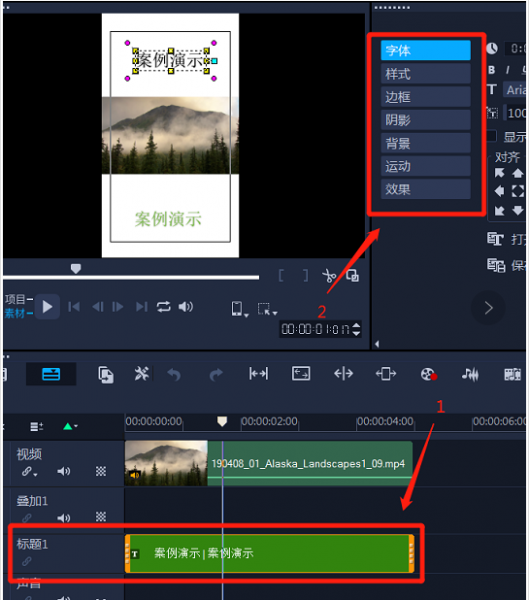Open the device preview size dropdown
Screen dimensions: 529x600
240,309
